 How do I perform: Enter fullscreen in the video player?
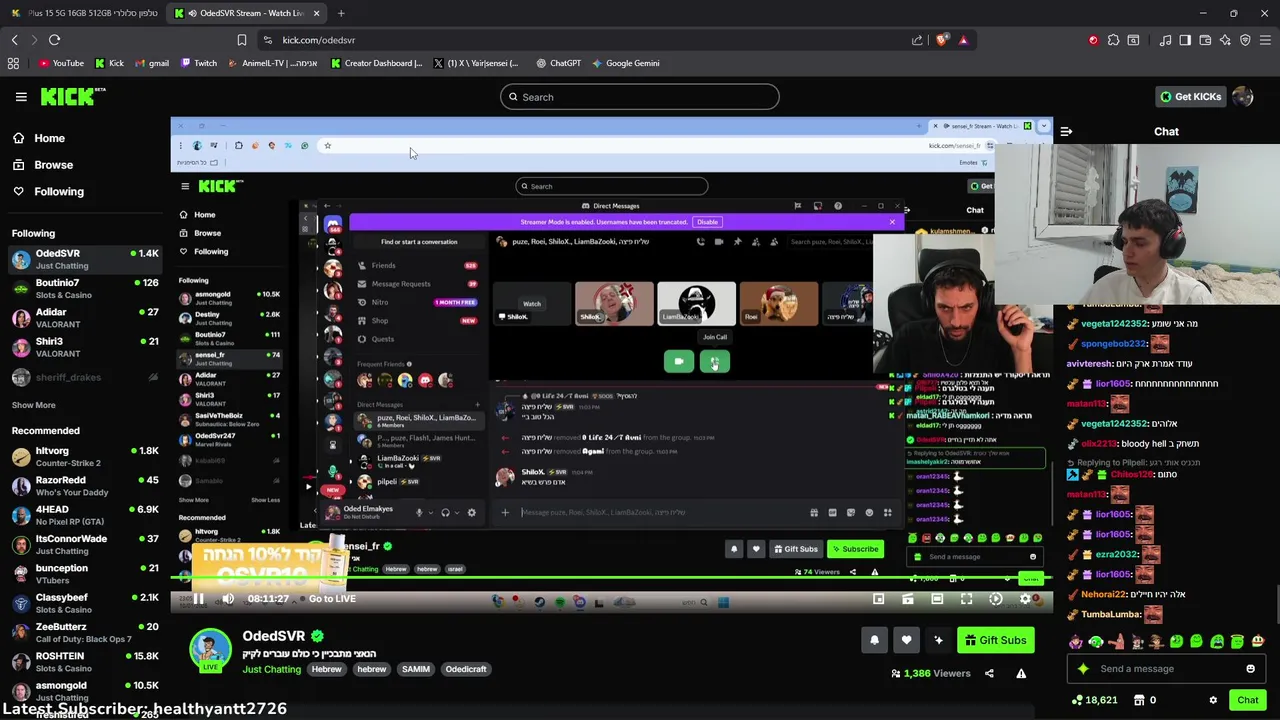[966, 599]
